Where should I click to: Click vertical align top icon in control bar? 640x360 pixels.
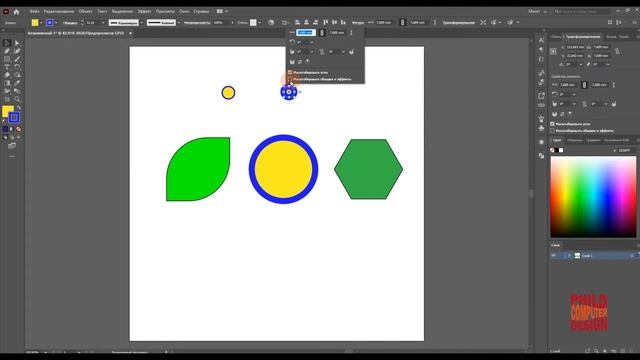[326, 22]
